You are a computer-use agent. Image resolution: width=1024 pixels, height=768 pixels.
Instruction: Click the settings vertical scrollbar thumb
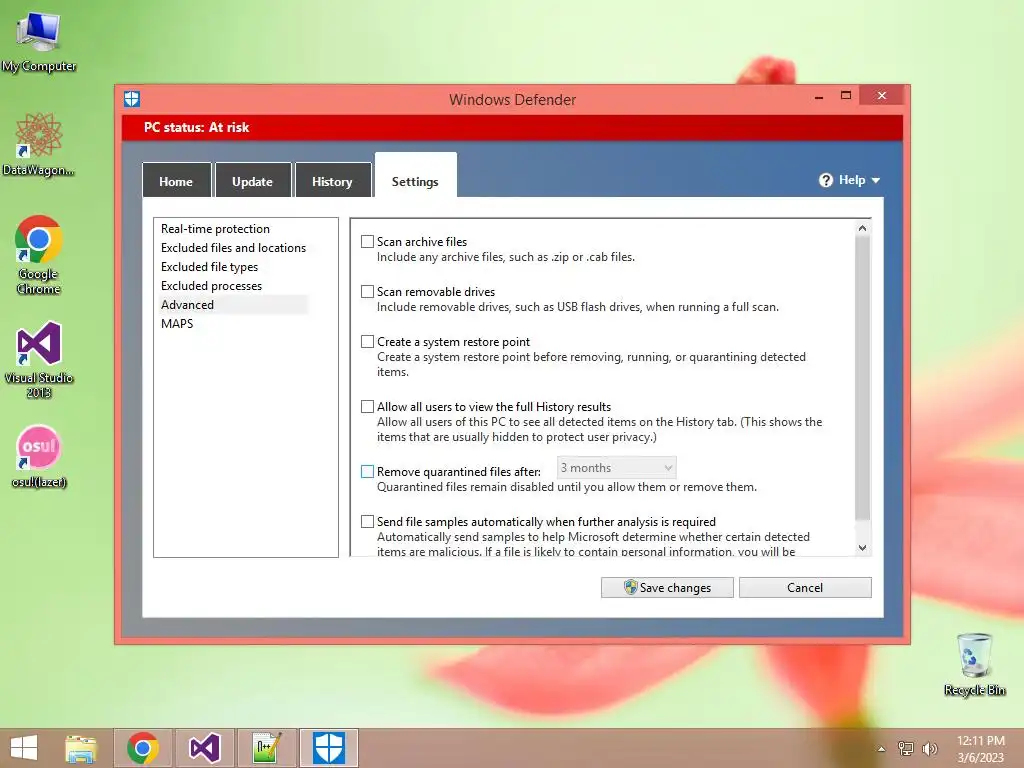click(x=862, y=377)
